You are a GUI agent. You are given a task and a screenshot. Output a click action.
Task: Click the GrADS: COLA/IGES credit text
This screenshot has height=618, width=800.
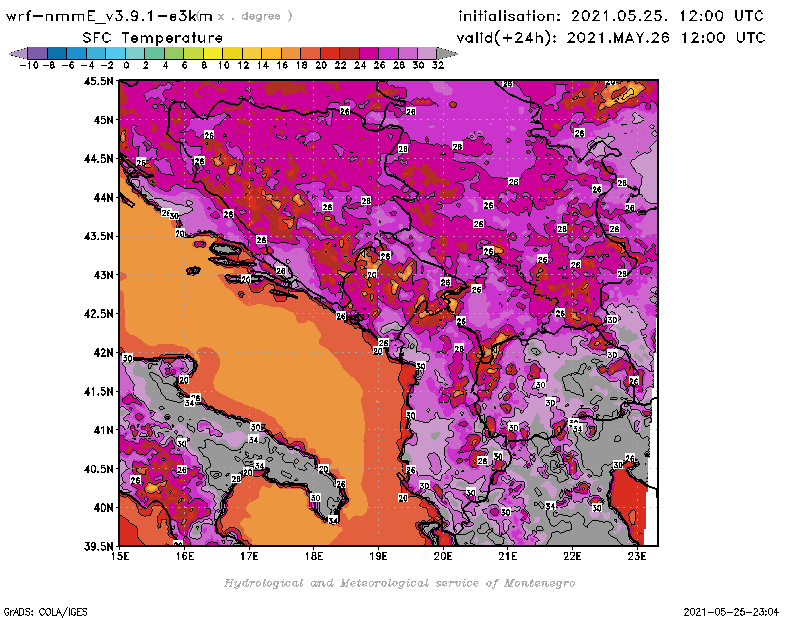[x=35, y=610]
